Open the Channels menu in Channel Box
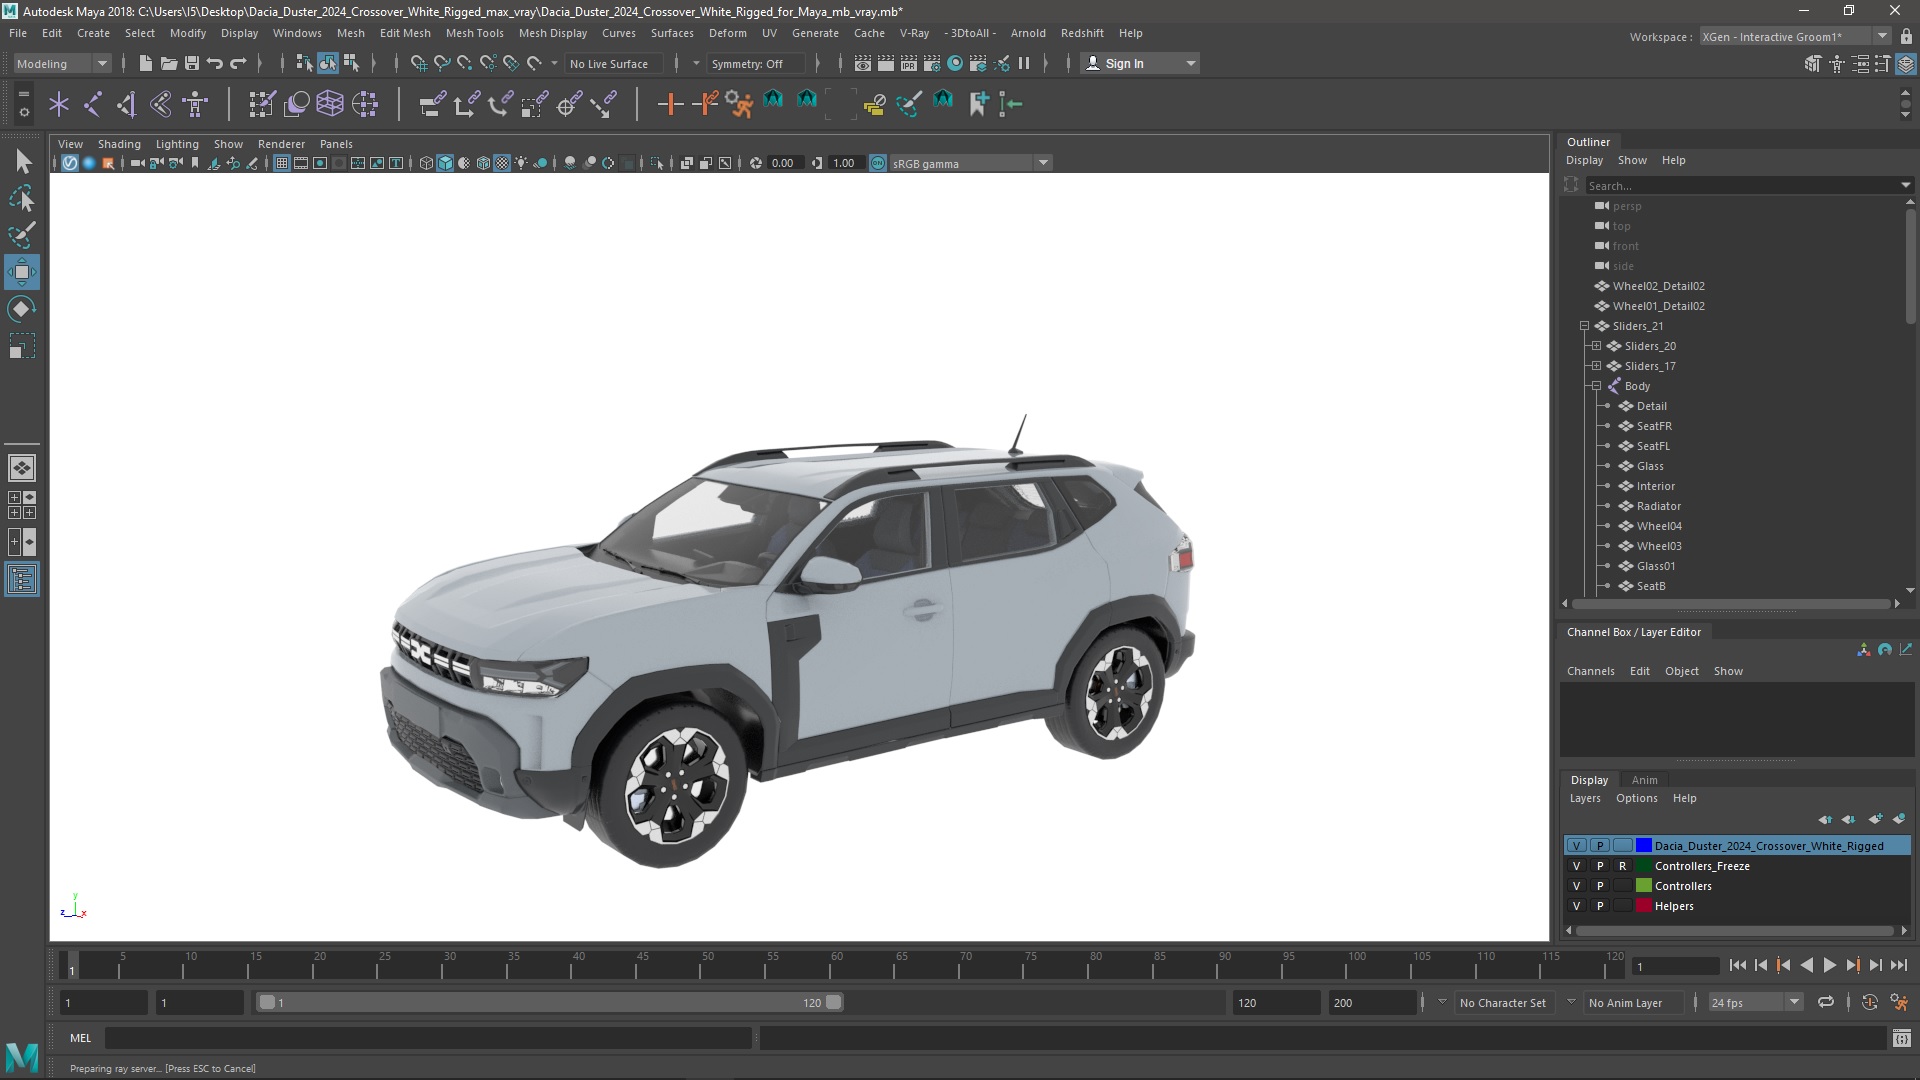Screen dimensions: 1920x1080 (x=1590, y=671)
